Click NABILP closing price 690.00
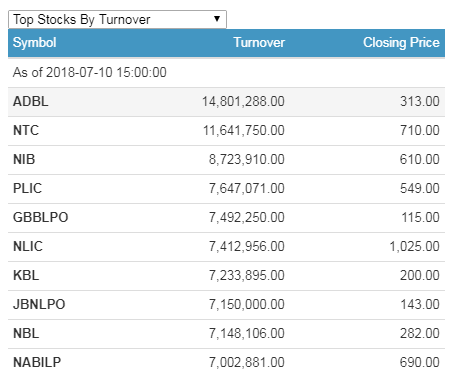Viewport: 453px width, 376px height. click(x=420, y=362)
